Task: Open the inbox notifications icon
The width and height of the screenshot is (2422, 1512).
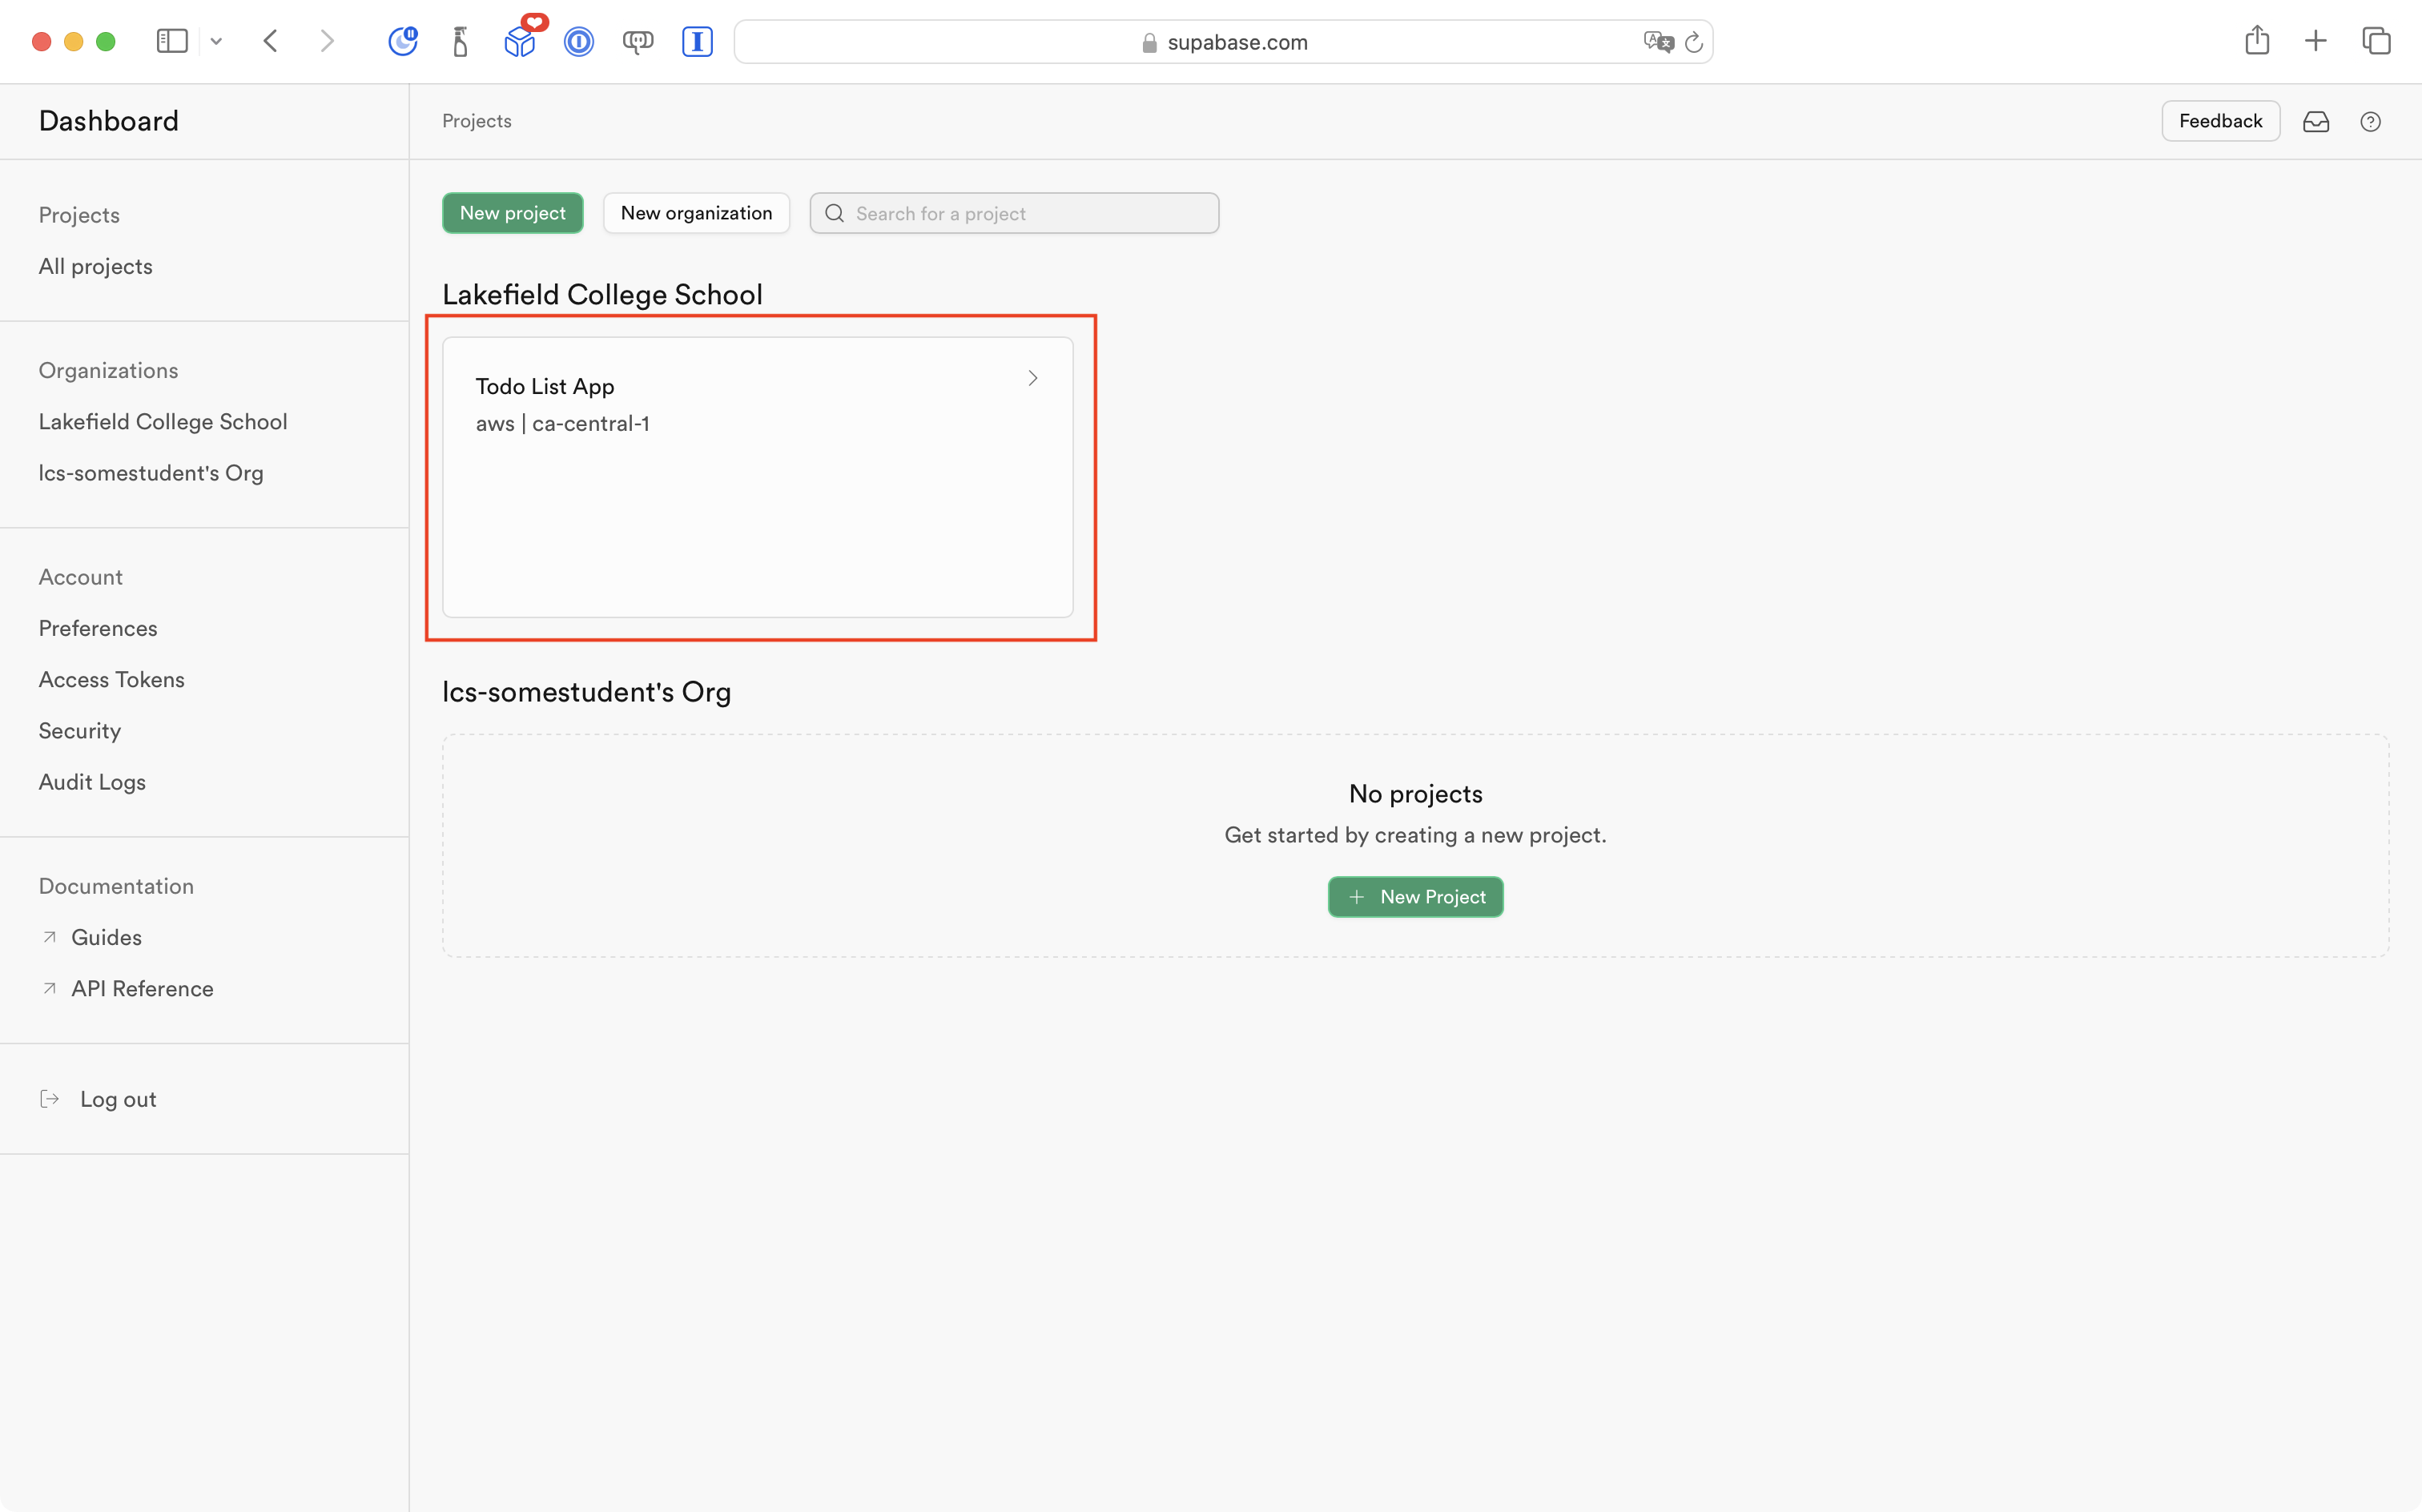Action: click(x=2316, y=121)
